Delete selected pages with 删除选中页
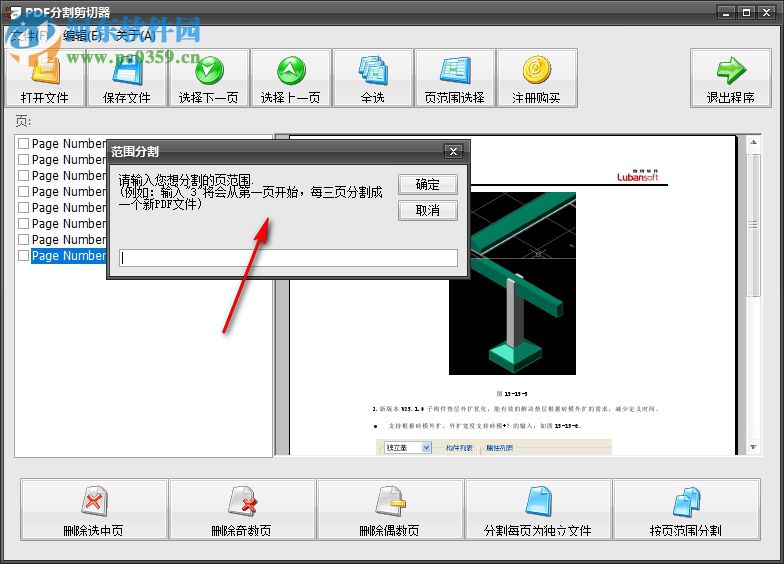 pyautogui.click(x=94, y=510)
